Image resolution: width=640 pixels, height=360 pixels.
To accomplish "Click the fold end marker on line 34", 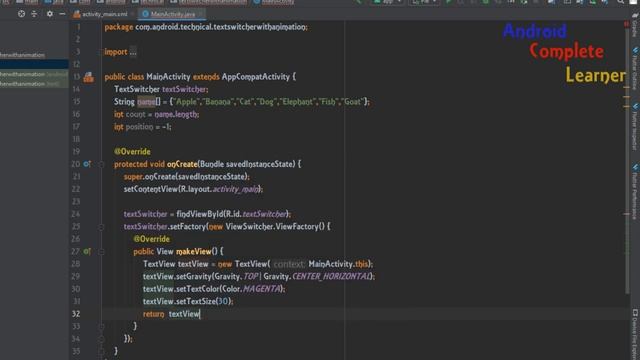I will 101,339.
